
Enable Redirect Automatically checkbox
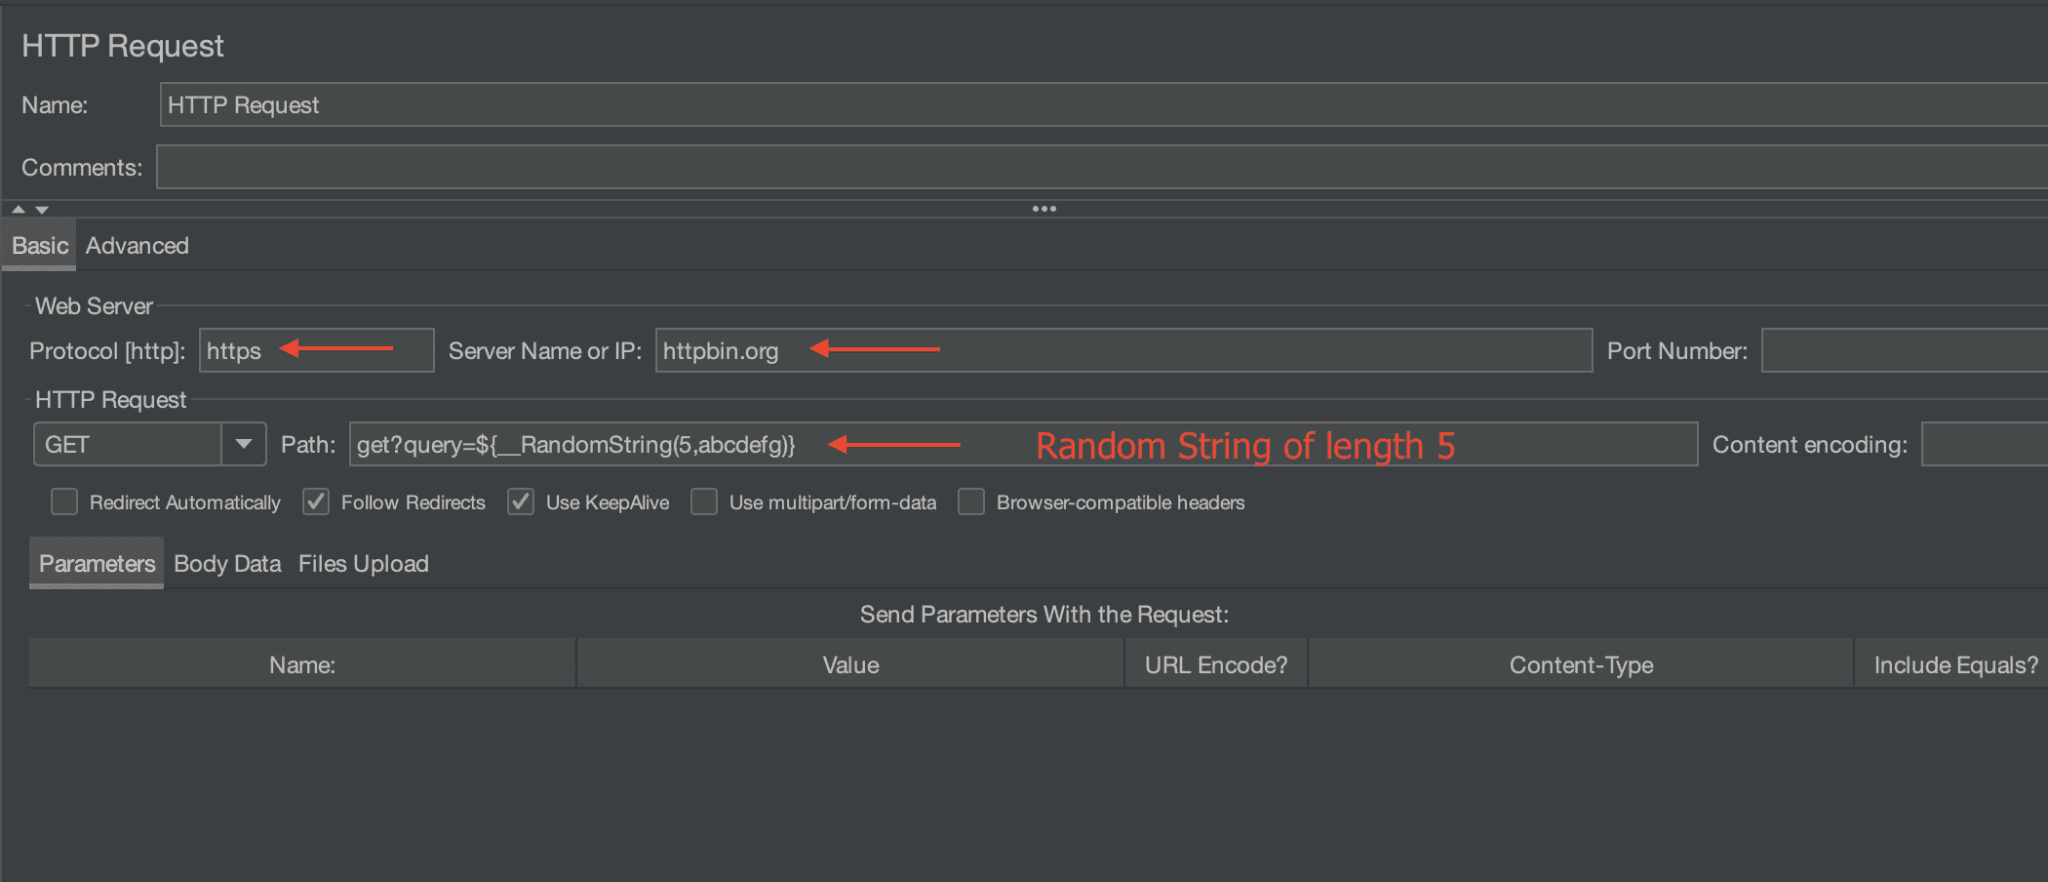tap(64, 502)
